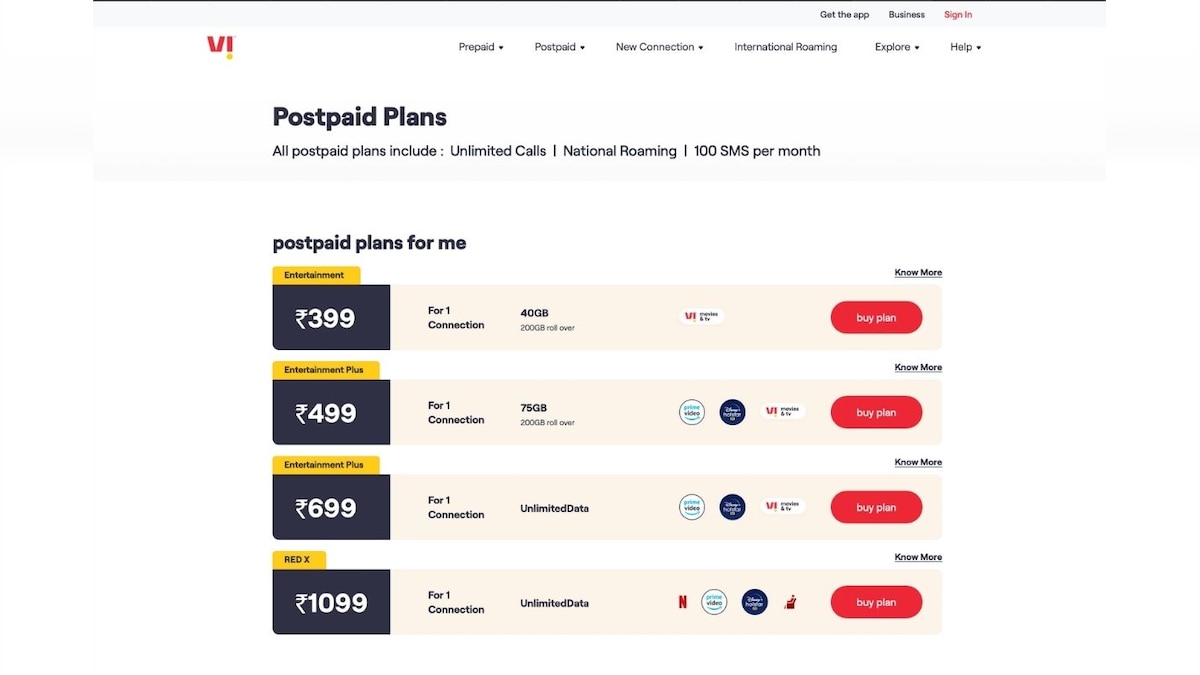The width and height of the screenshot is (1200, 675).
Task: Open the International Roaming menu item
Action: tap(786, 46)
